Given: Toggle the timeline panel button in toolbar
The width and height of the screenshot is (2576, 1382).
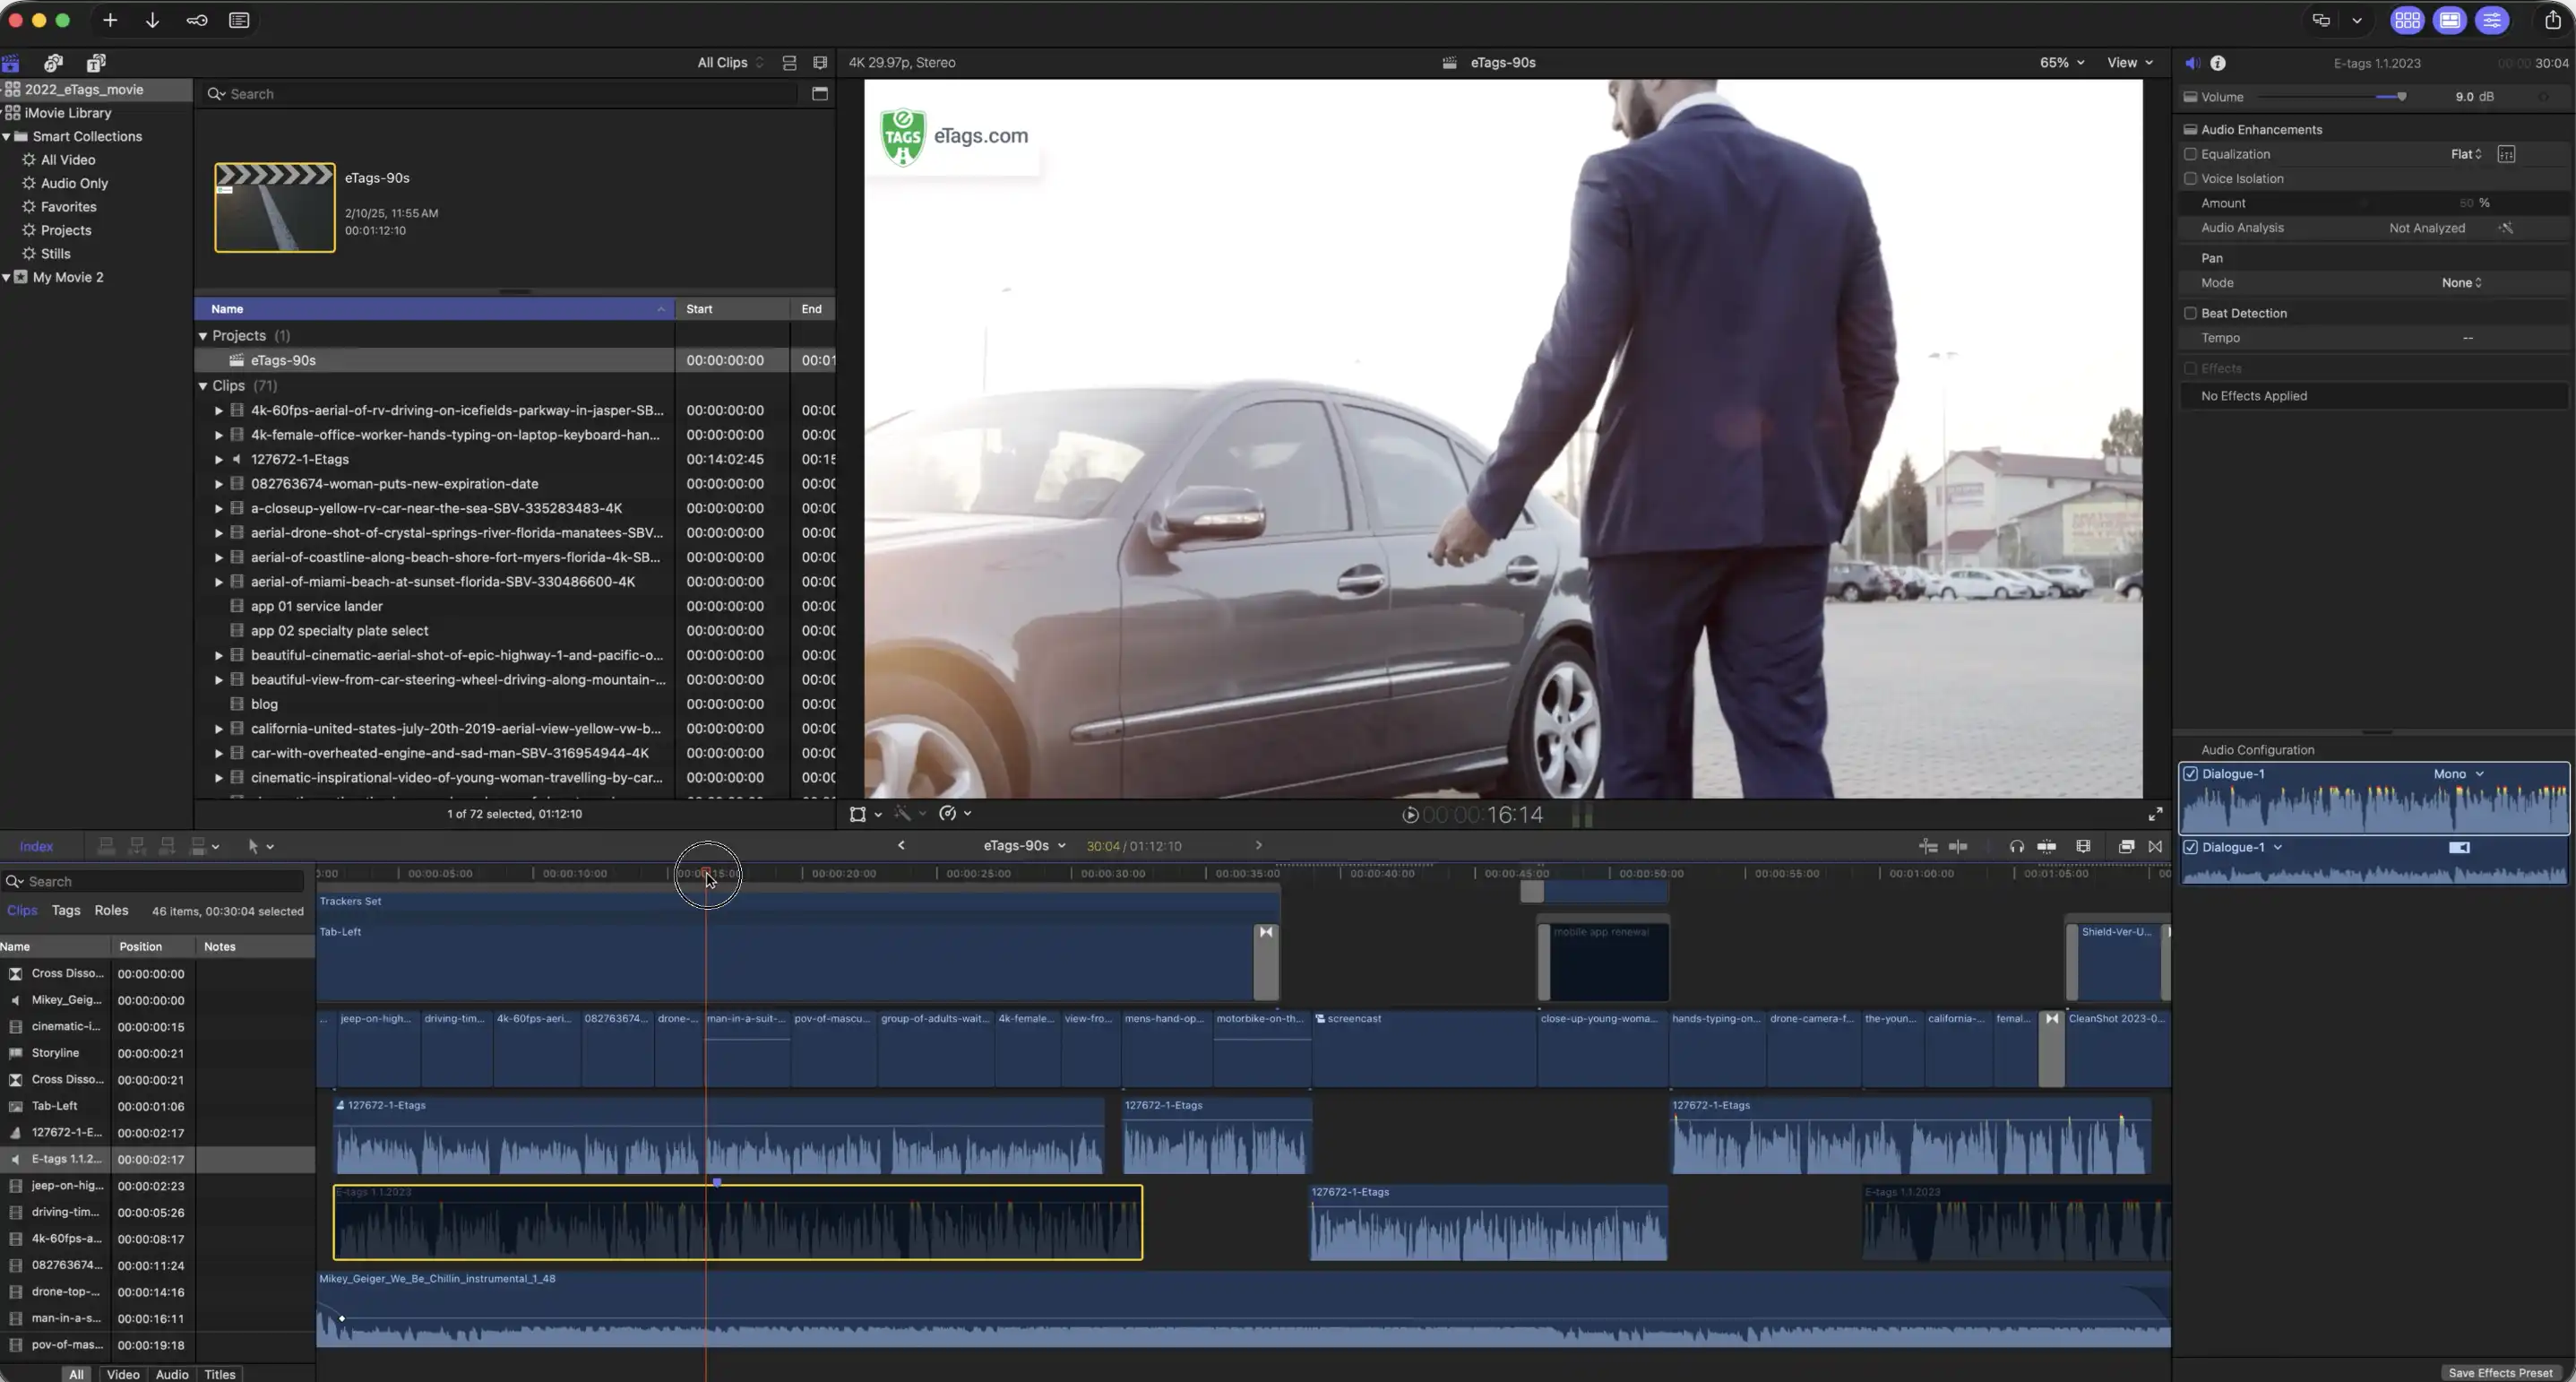Looking at the screenshot, I should click(x=2450, y=20).
